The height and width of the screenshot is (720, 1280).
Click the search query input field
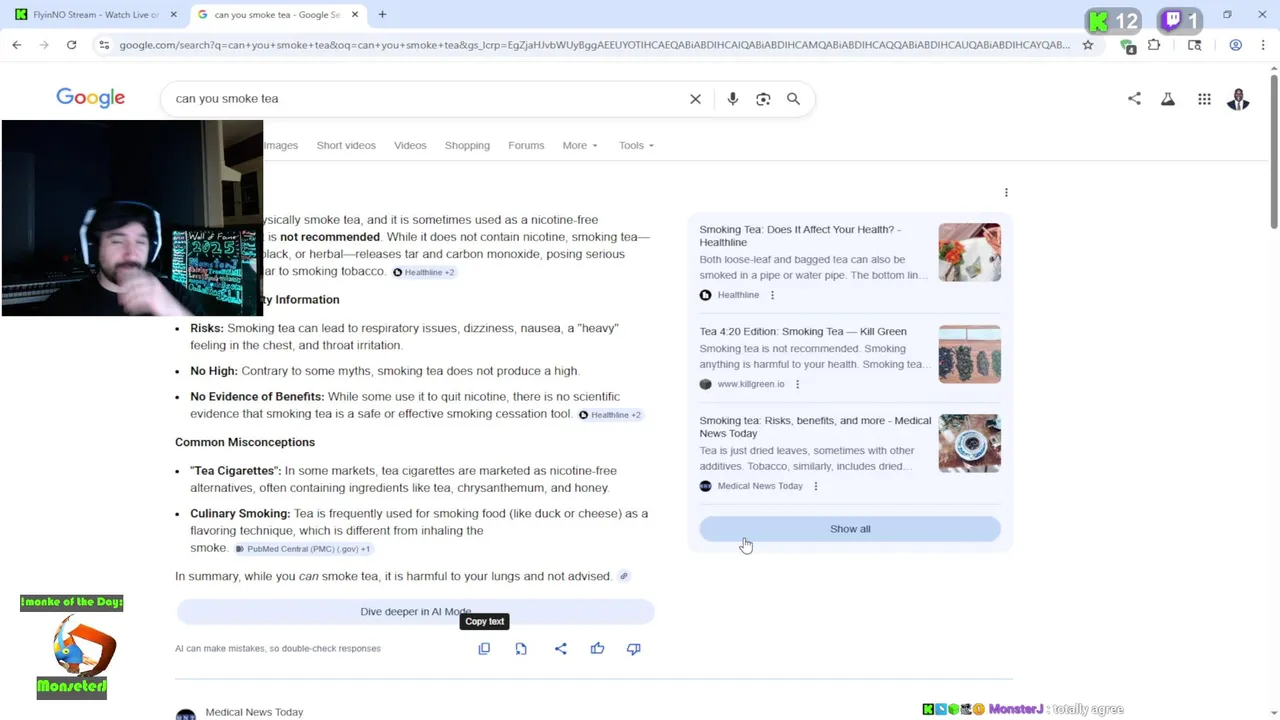tap(425, 99)
